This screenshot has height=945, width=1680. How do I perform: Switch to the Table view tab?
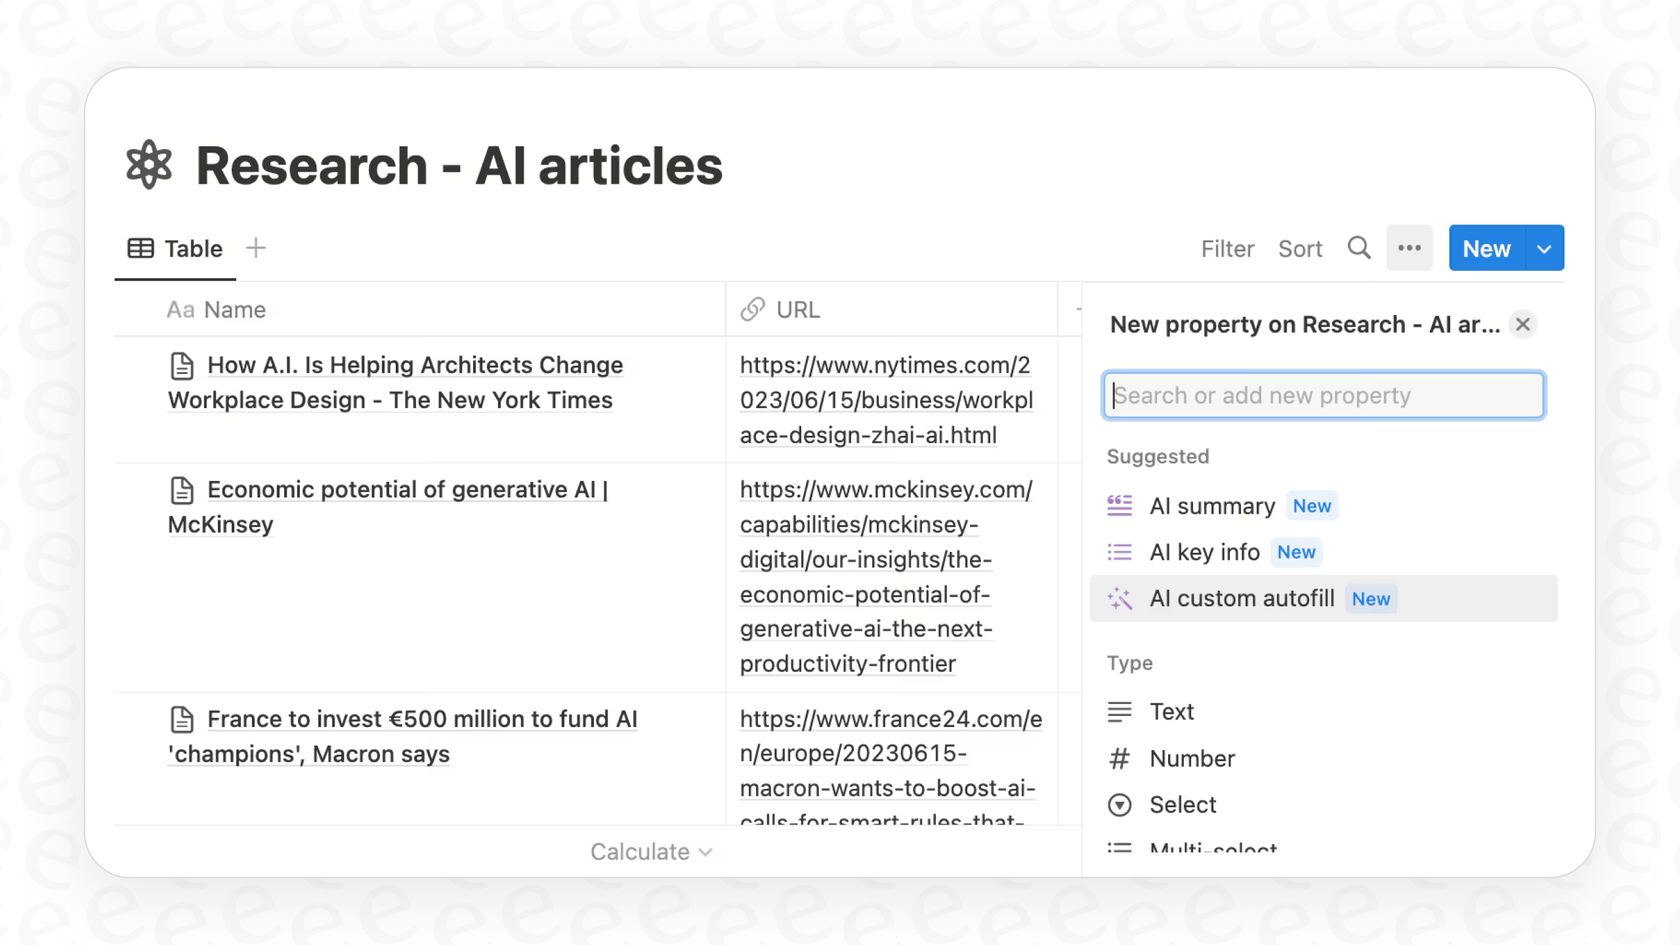click(175, 248)
